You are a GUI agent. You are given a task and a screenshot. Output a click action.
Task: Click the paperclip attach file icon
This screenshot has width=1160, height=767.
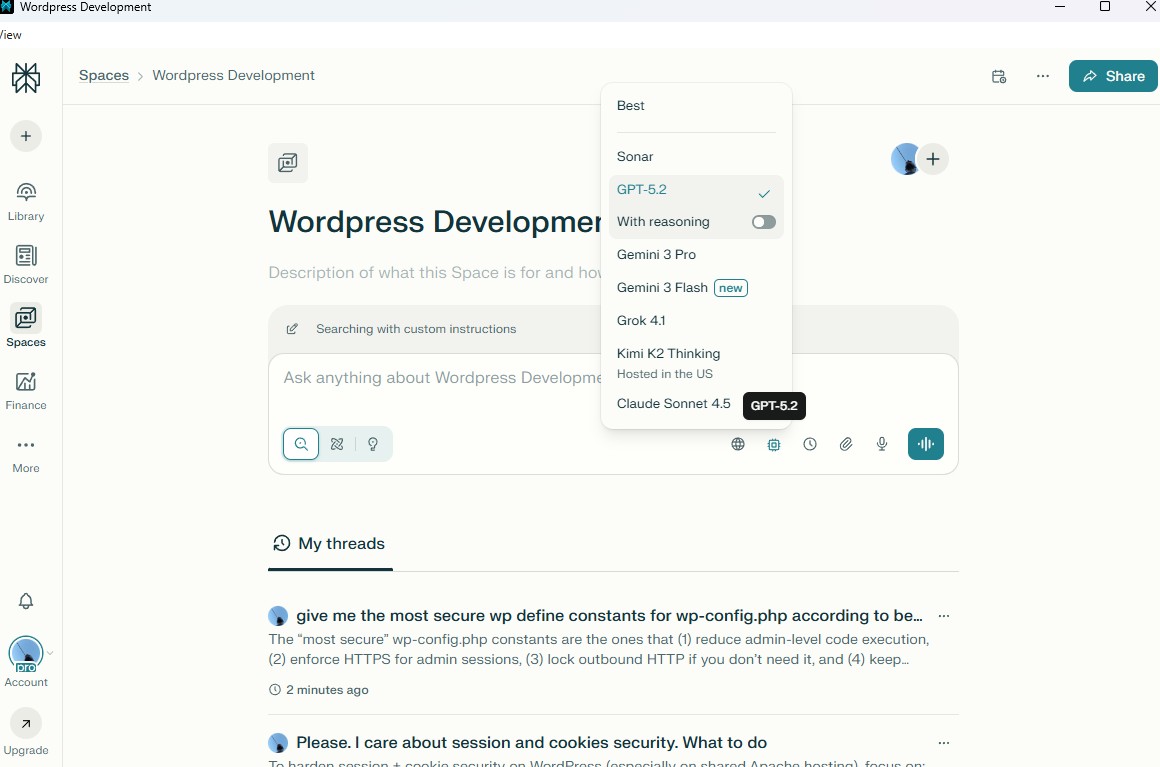(x=846, y=444)
